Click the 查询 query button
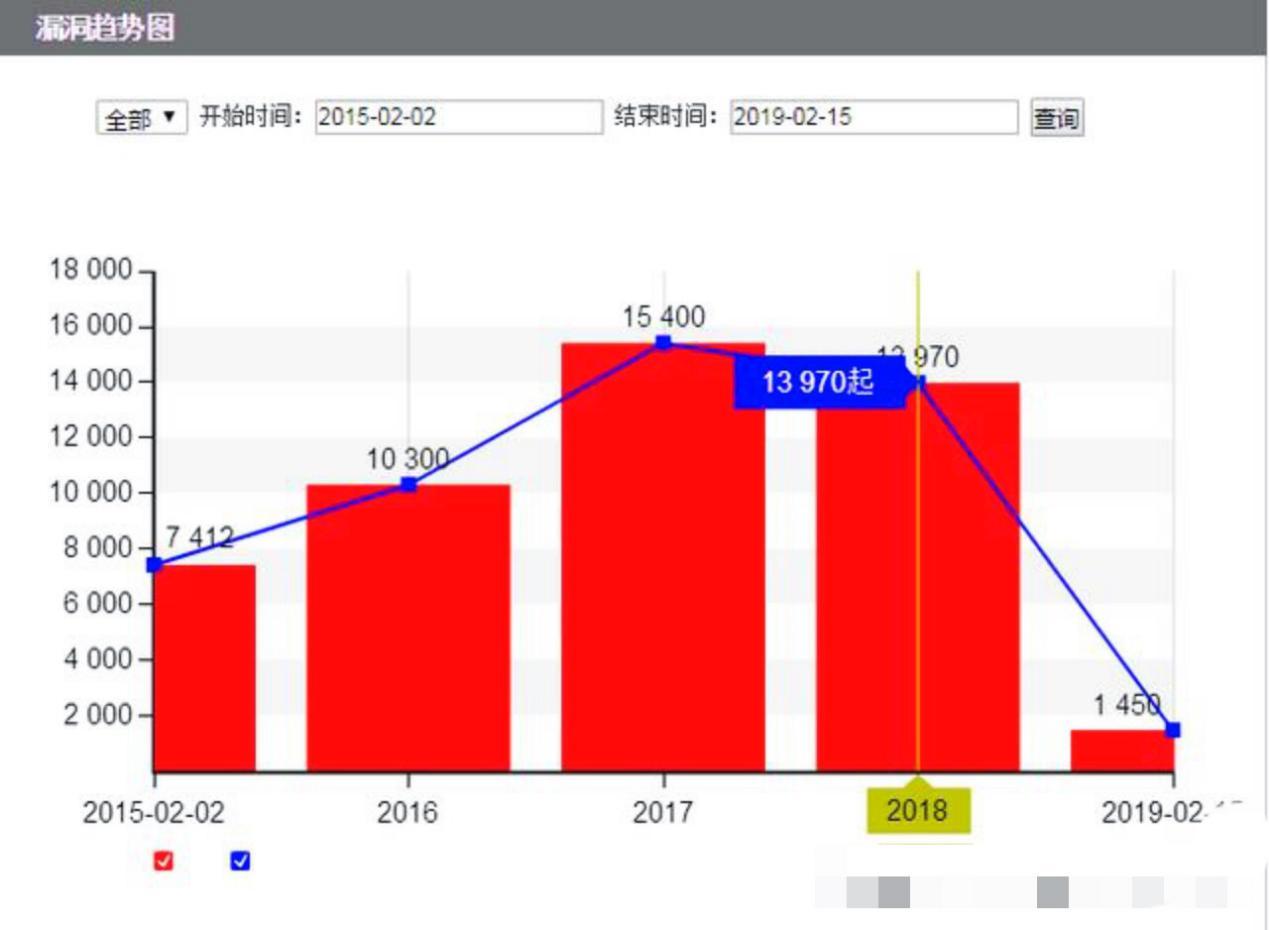Screen dimensions: 1269x930 pyautogui.click(x=1057, y=118)
